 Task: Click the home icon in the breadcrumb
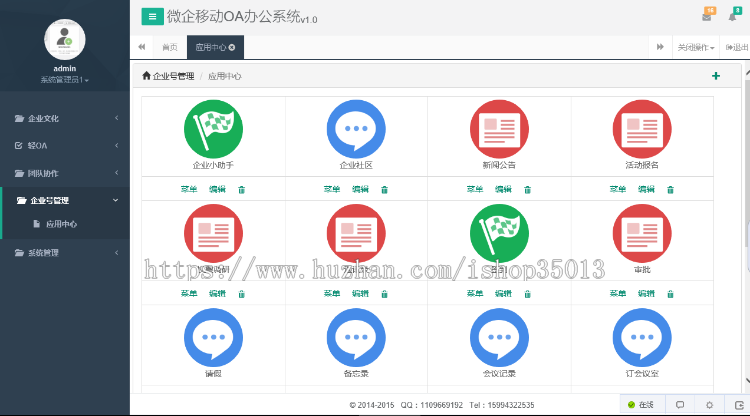pos(146,76)
